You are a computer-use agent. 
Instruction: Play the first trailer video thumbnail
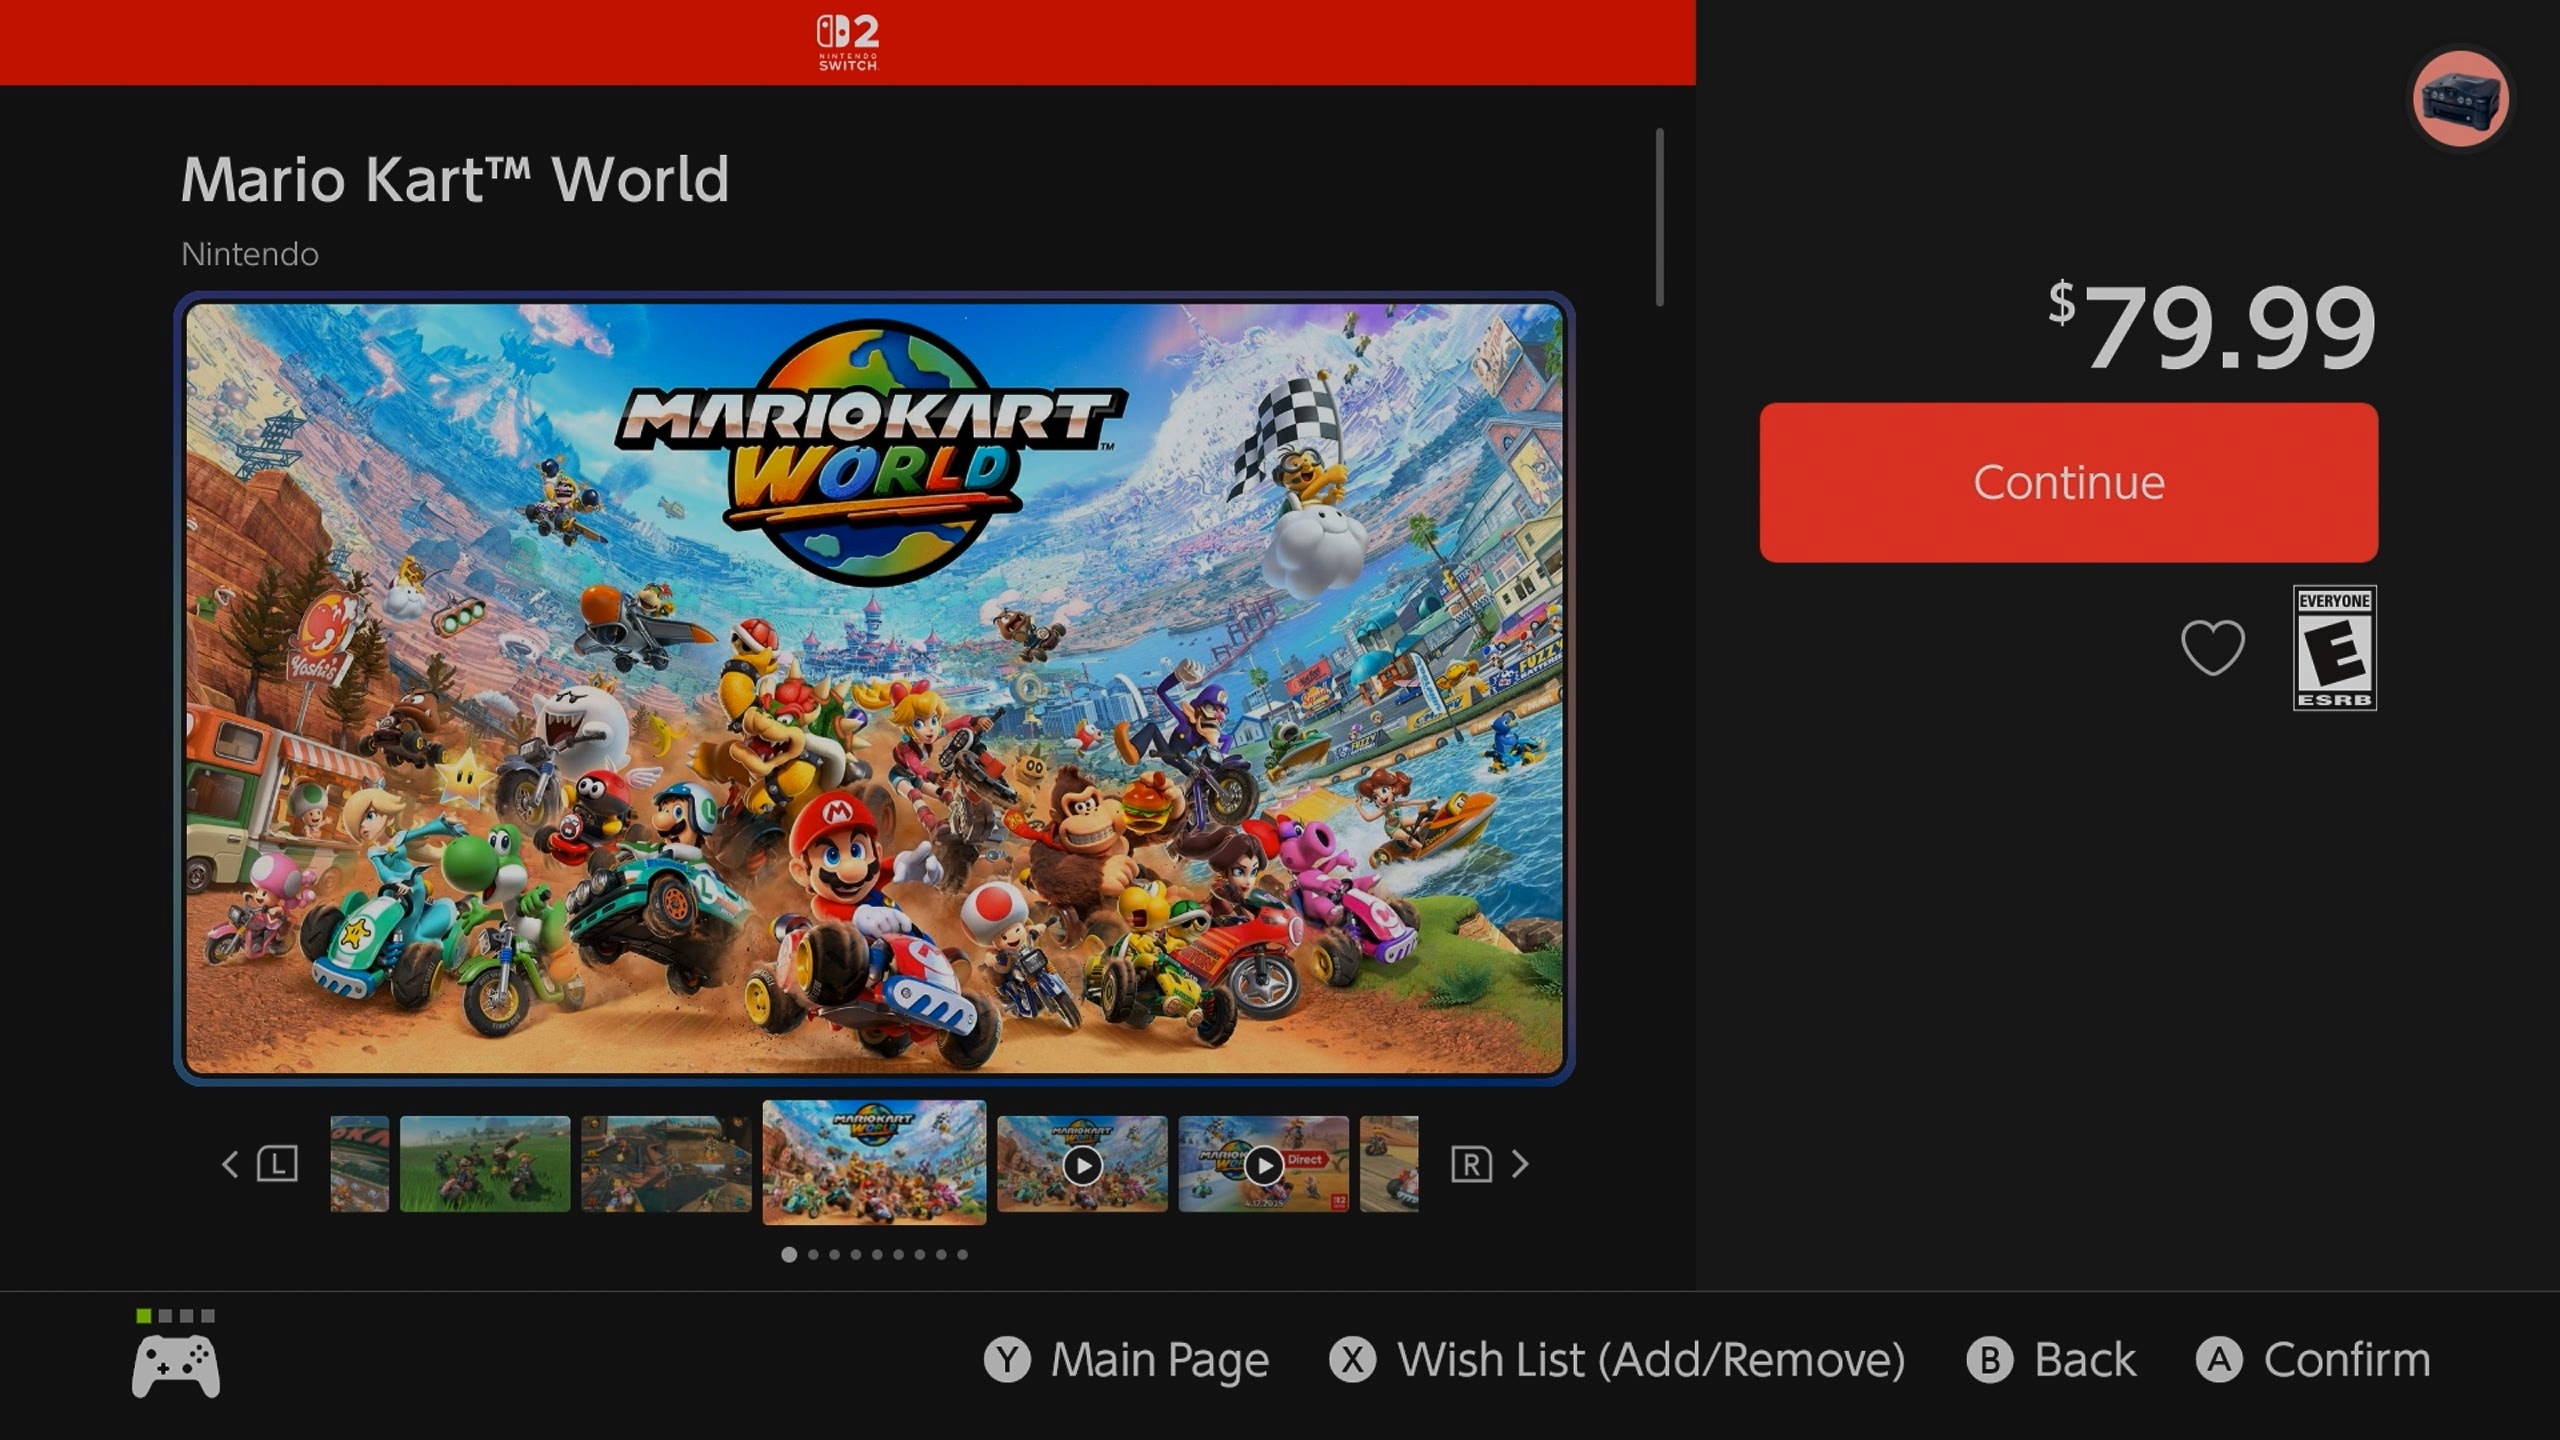[1082, 1164]
